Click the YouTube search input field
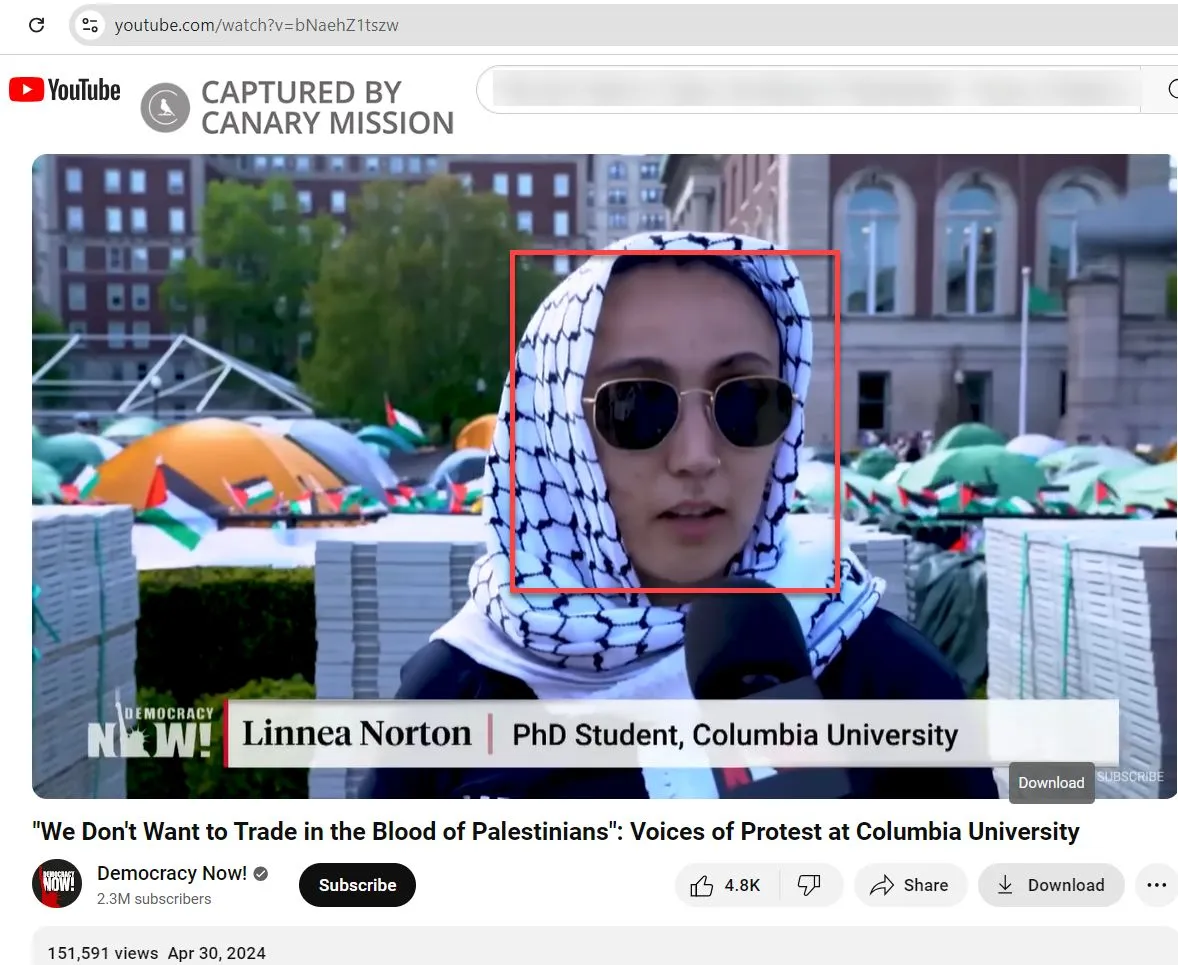 (810, 89)
